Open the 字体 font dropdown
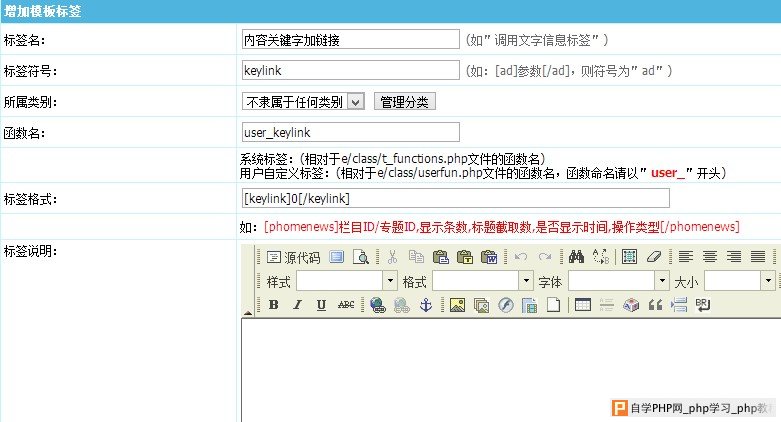The width and height of the screenshot is (781, 422). click(x=661, y=281)
